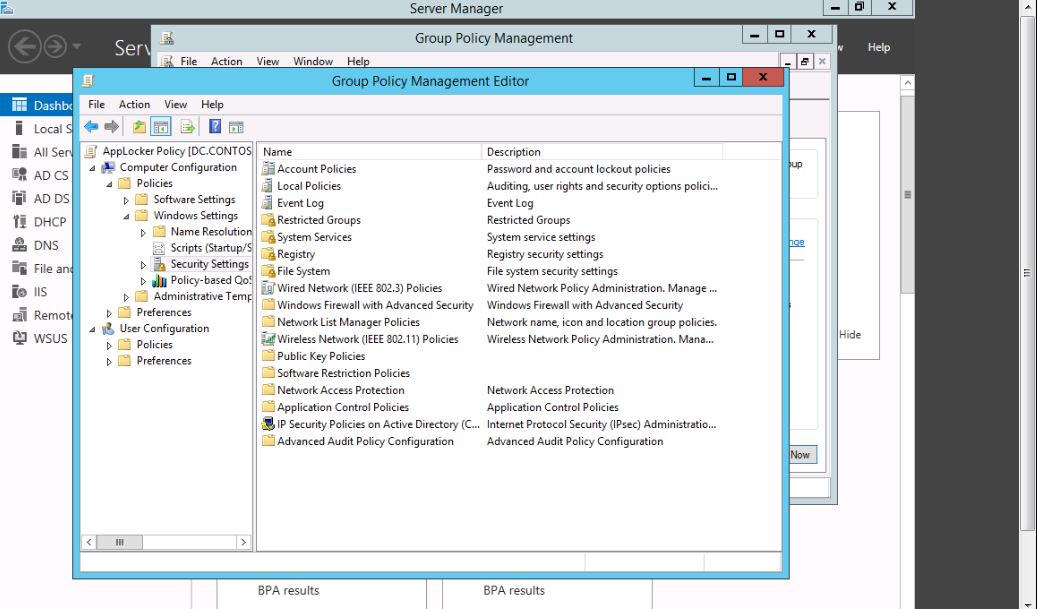
Task: Select the Windows Firewall with Advanced Security row name
Action: (375, 305)
